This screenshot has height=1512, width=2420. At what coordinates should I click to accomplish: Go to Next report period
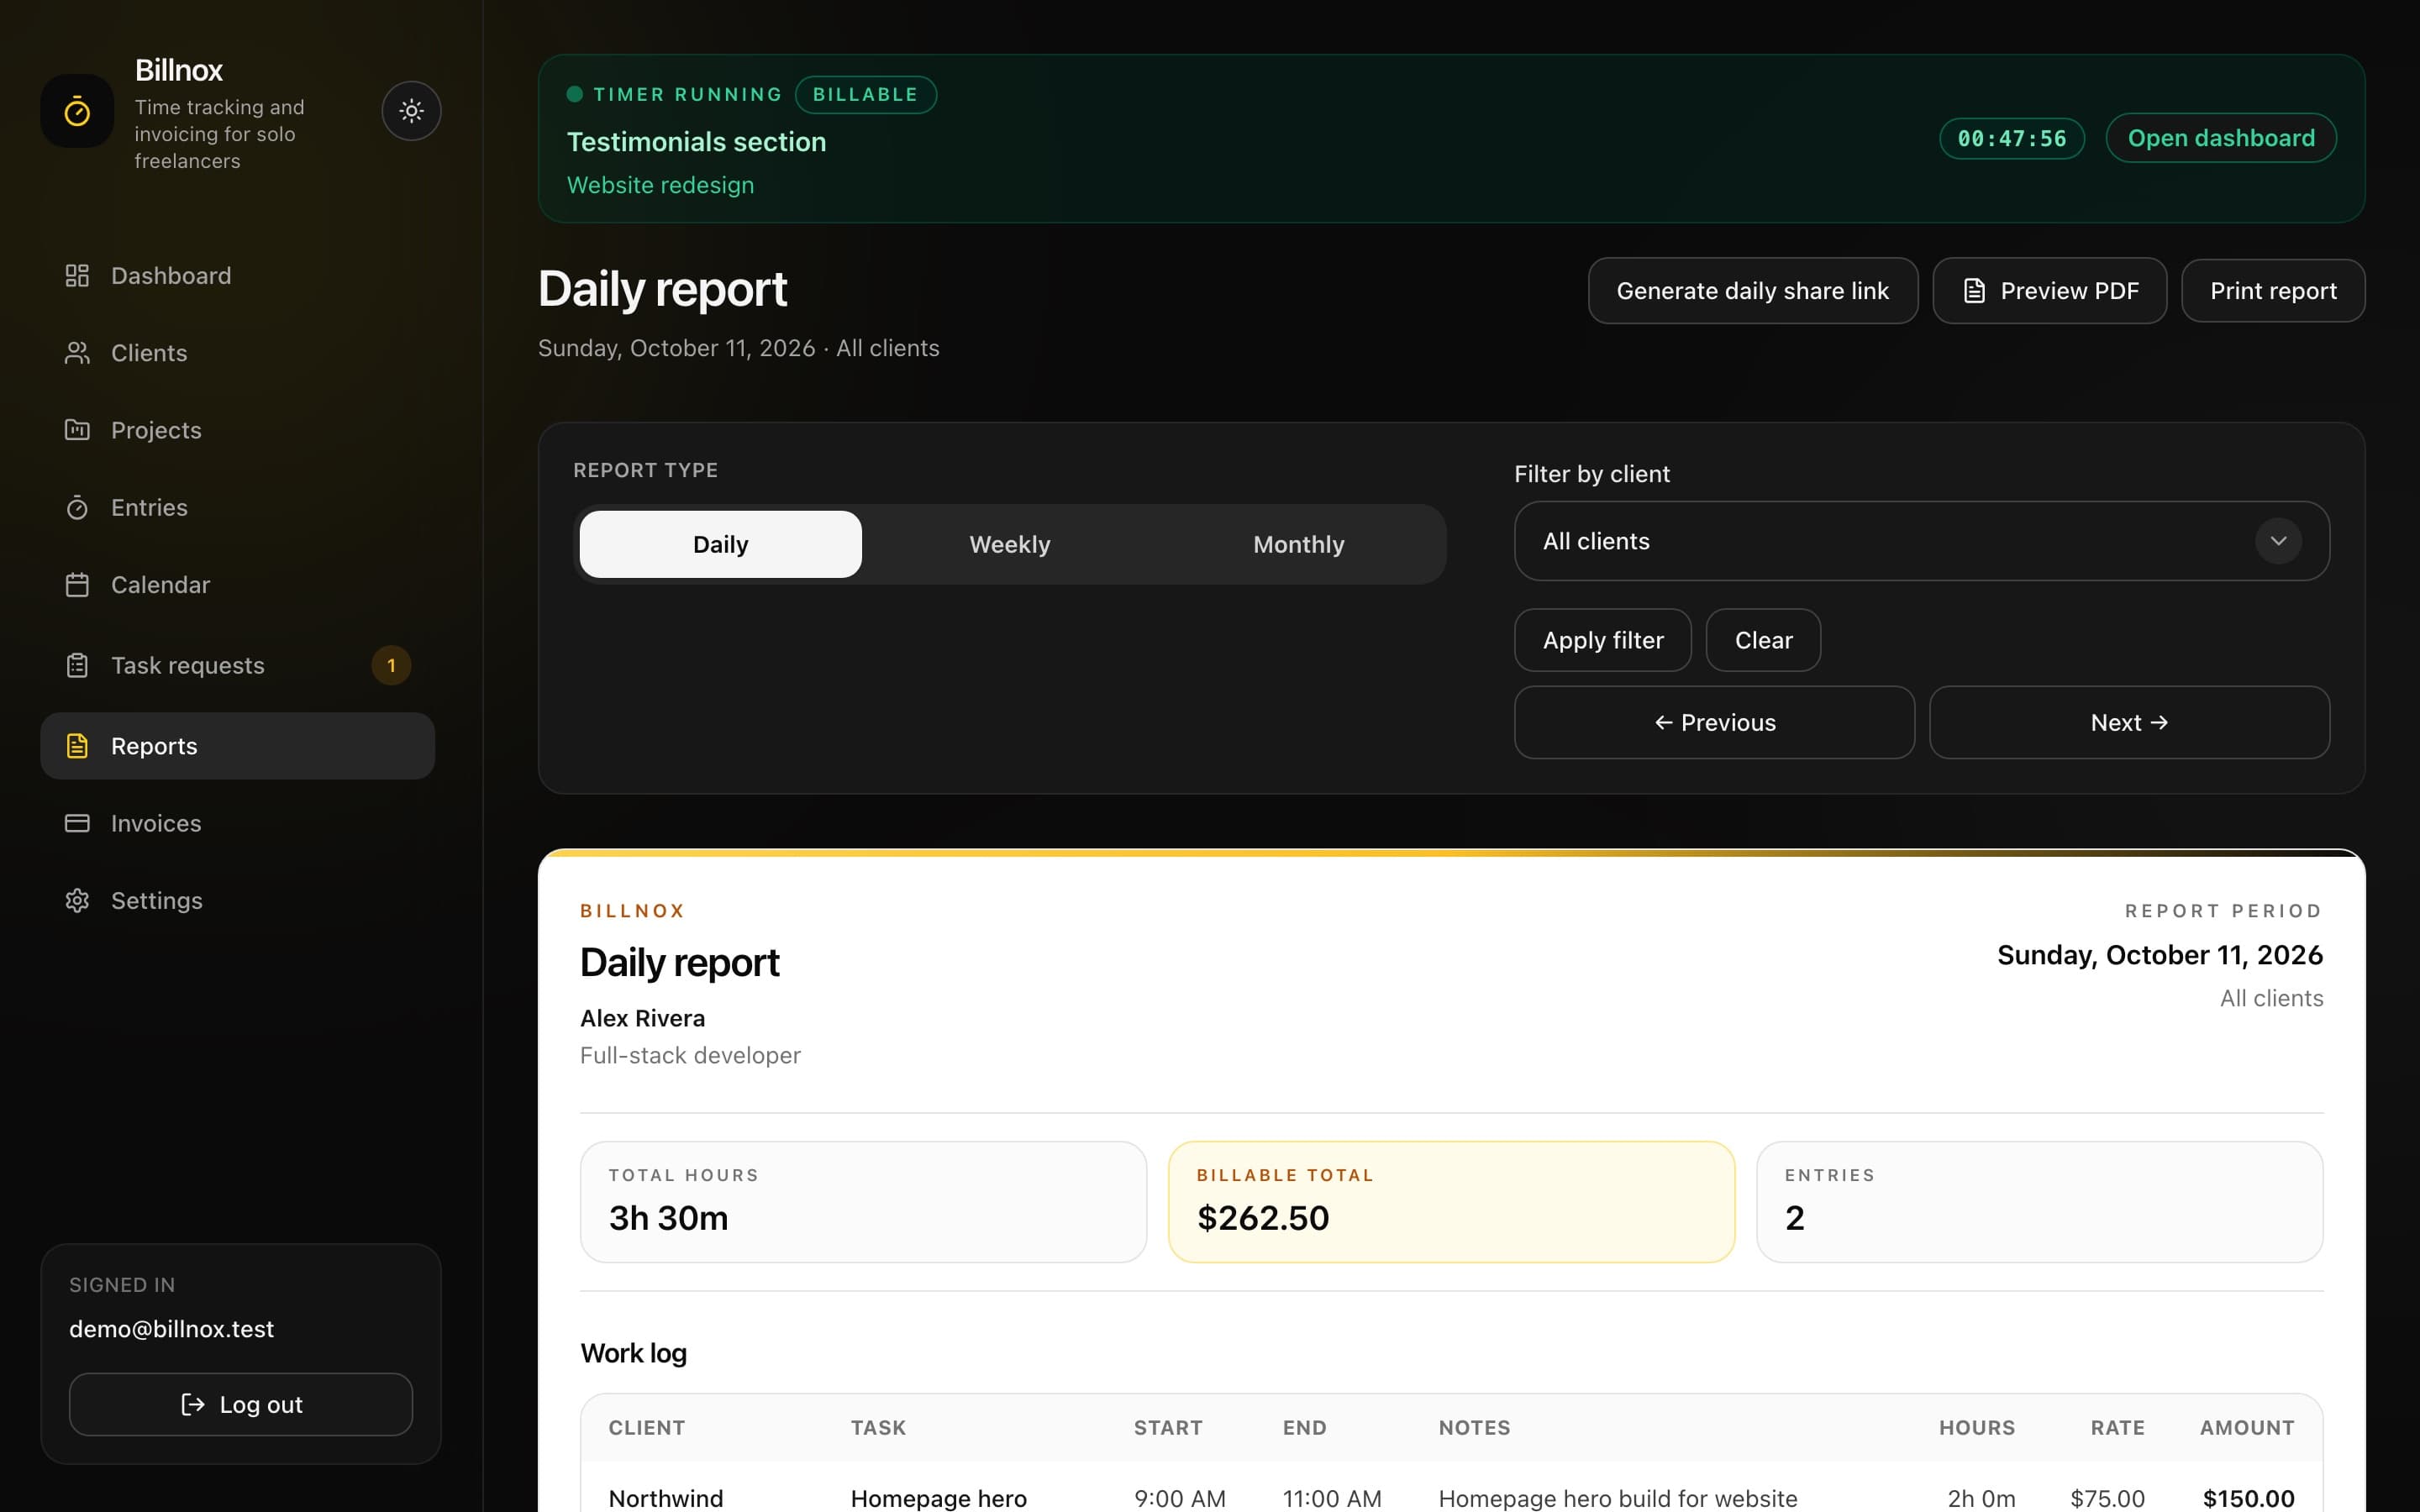coord(2129,722)
